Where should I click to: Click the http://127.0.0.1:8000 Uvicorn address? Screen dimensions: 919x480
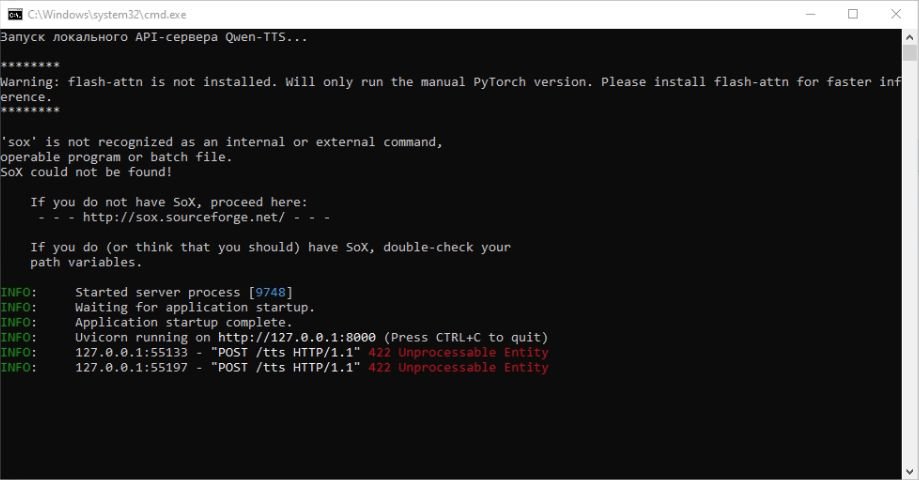pyautogui.click(x=297, y=338)
